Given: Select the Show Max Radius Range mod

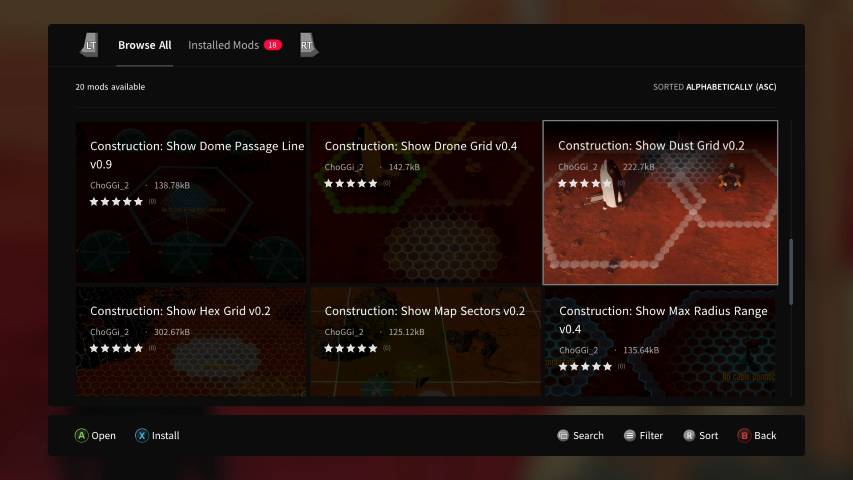Looking at the screenshot, I should 659,341.
